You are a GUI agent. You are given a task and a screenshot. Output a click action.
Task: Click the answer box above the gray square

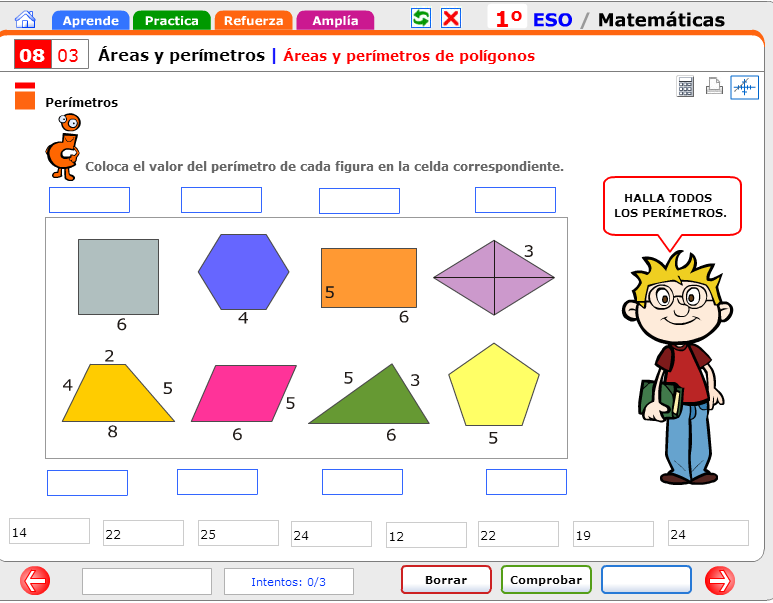[x=89, y=200]
